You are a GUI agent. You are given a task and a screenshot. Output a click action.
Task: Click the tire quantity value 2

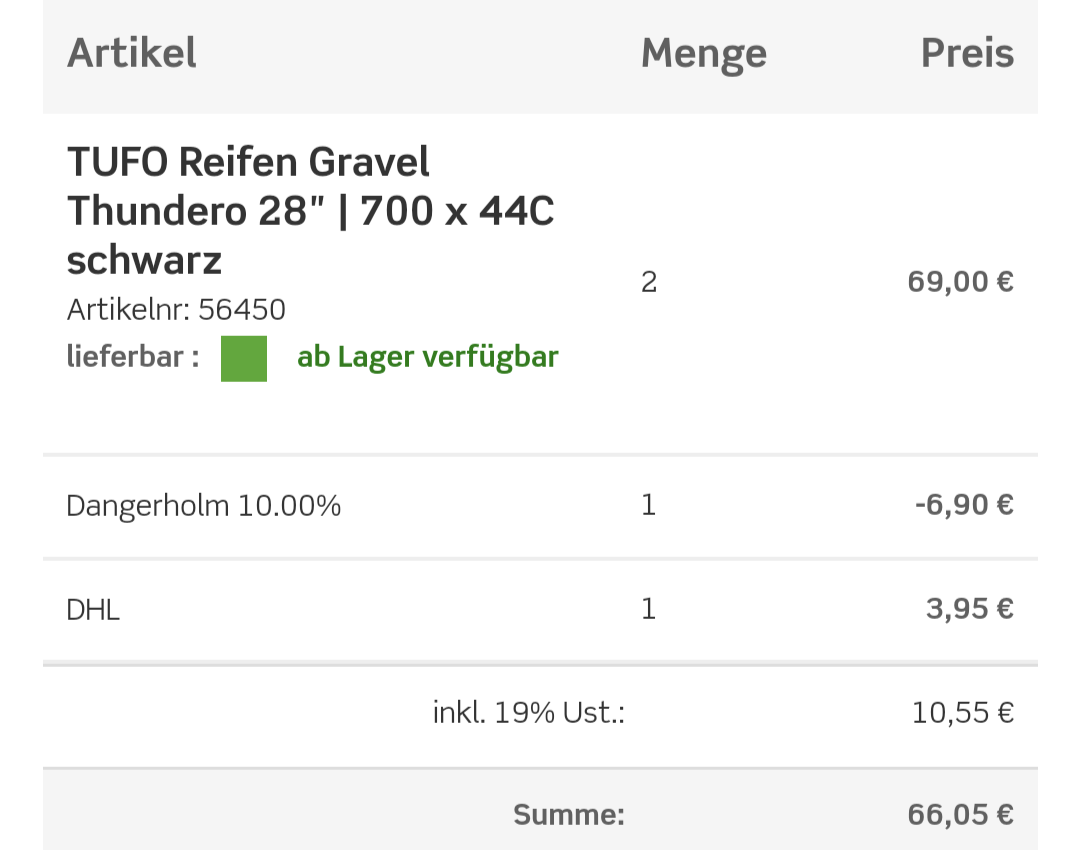click(x=649, y=282)
